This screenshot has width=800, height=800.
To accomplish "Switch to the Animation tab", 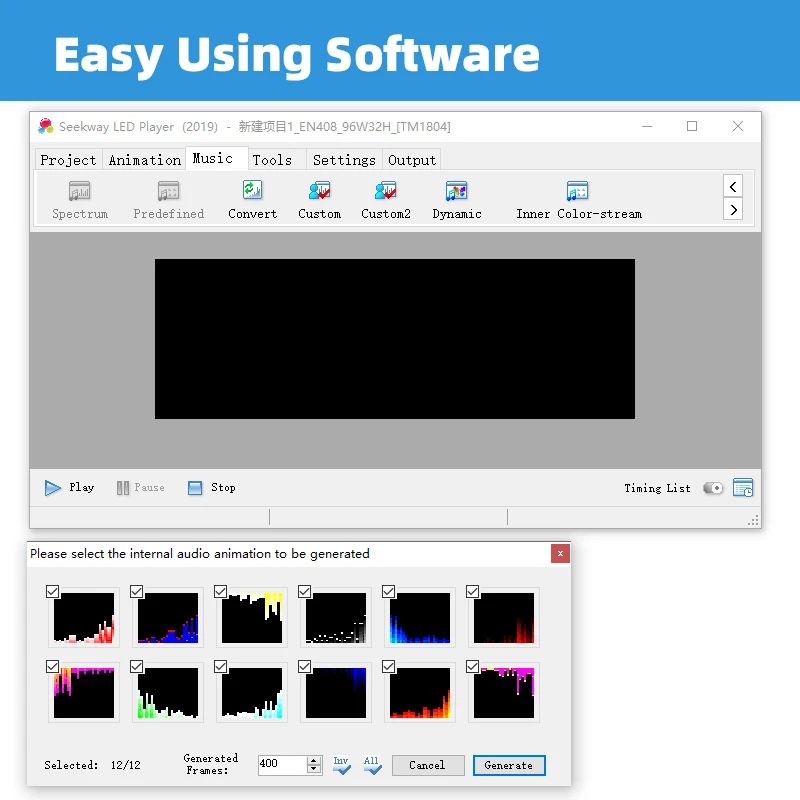I will coord(144,160).
